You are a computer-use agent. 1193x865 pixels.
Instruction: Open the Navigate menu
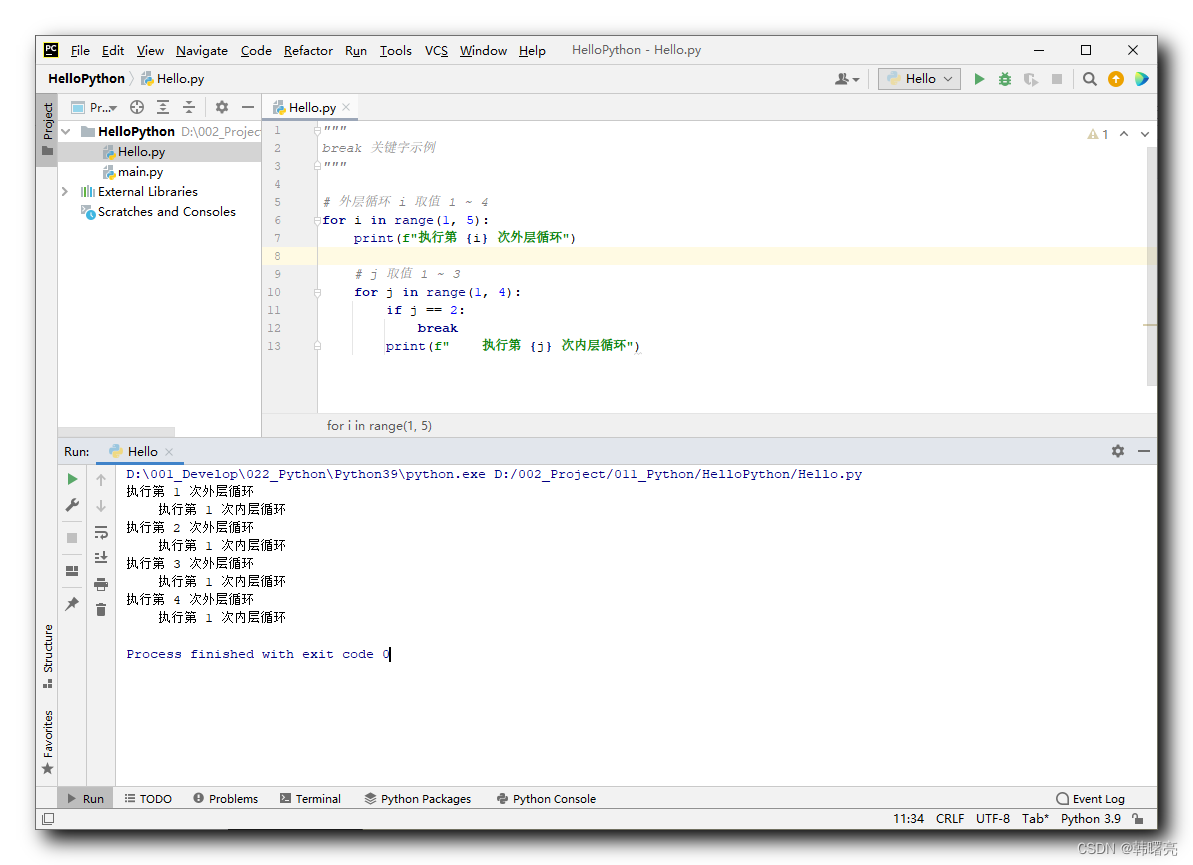pyautogui.click(x=202, y=50)
